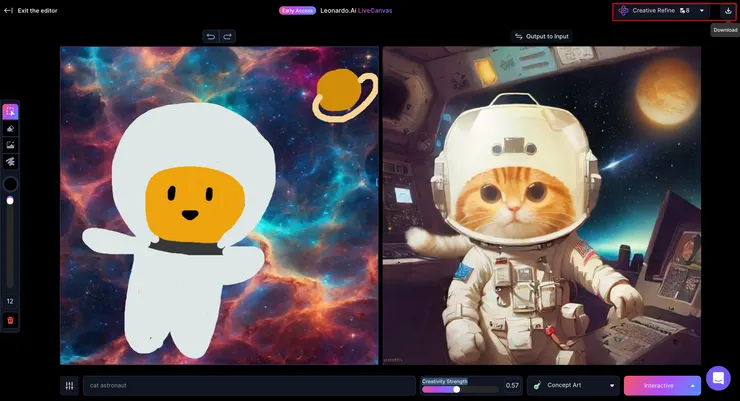Open the Concept Art style dropdown
Image resolution: width=740 pixels, height=401 pixels.
(x=573, y=385)
